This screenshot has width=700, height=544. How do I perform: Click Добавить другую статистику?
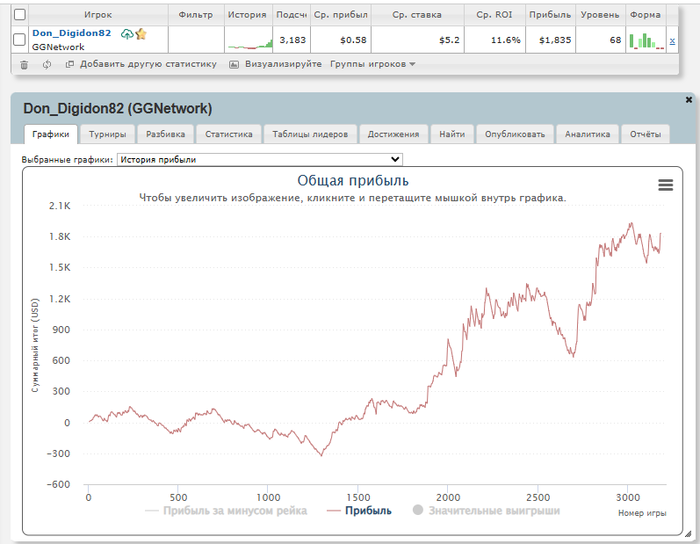(148, 64)
